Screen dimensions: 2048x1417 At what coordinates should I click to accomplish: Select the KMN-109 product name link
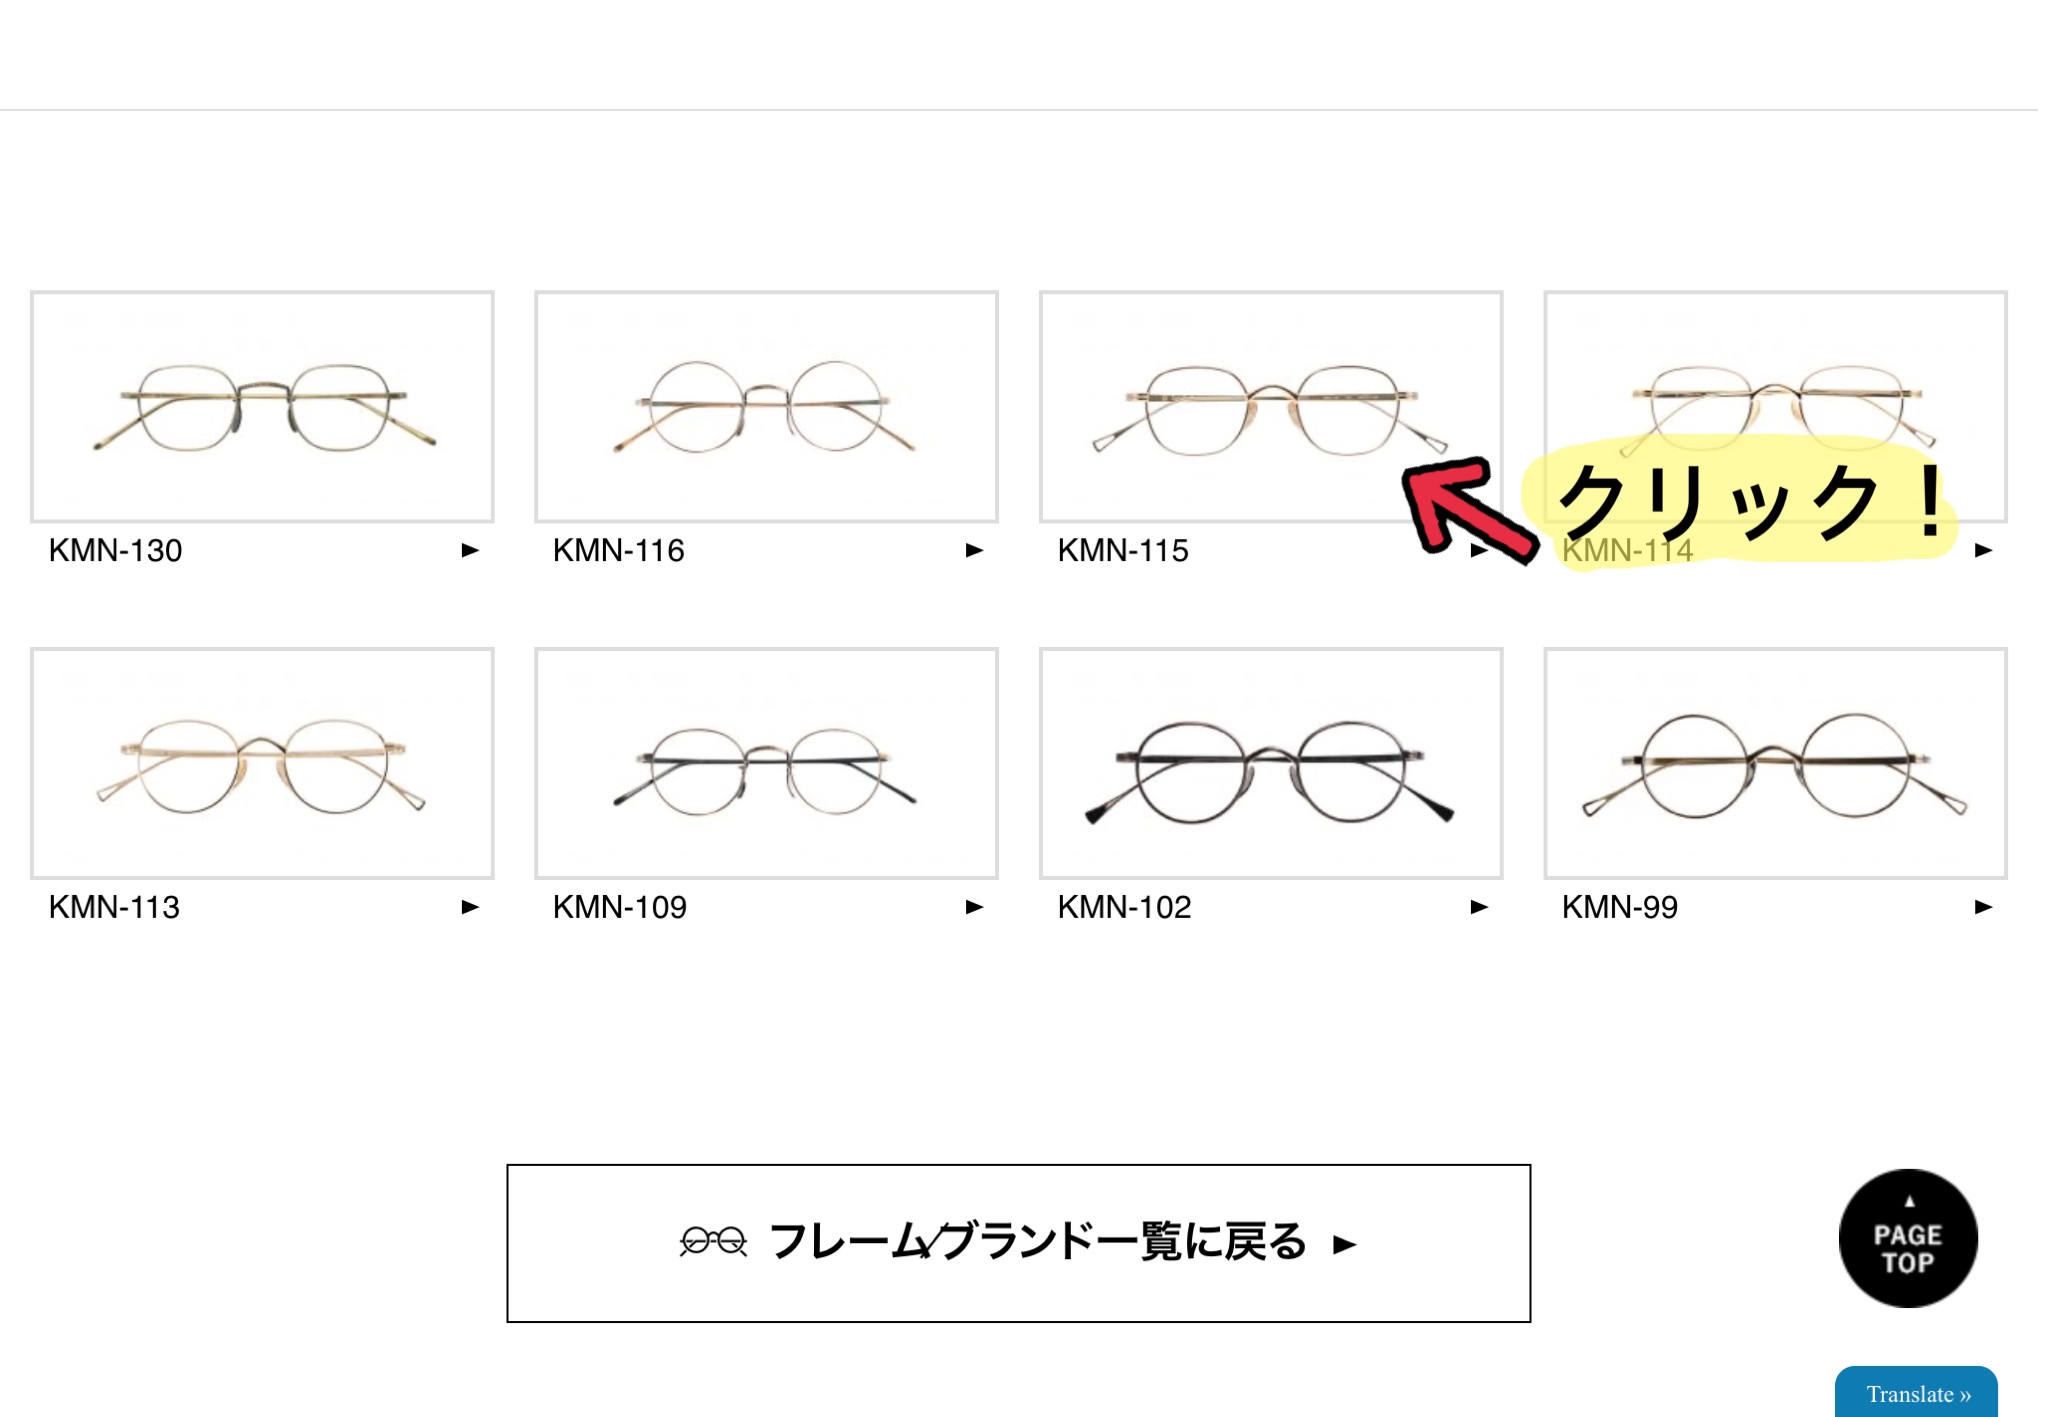pyautogui.click(x=620, y=907)
